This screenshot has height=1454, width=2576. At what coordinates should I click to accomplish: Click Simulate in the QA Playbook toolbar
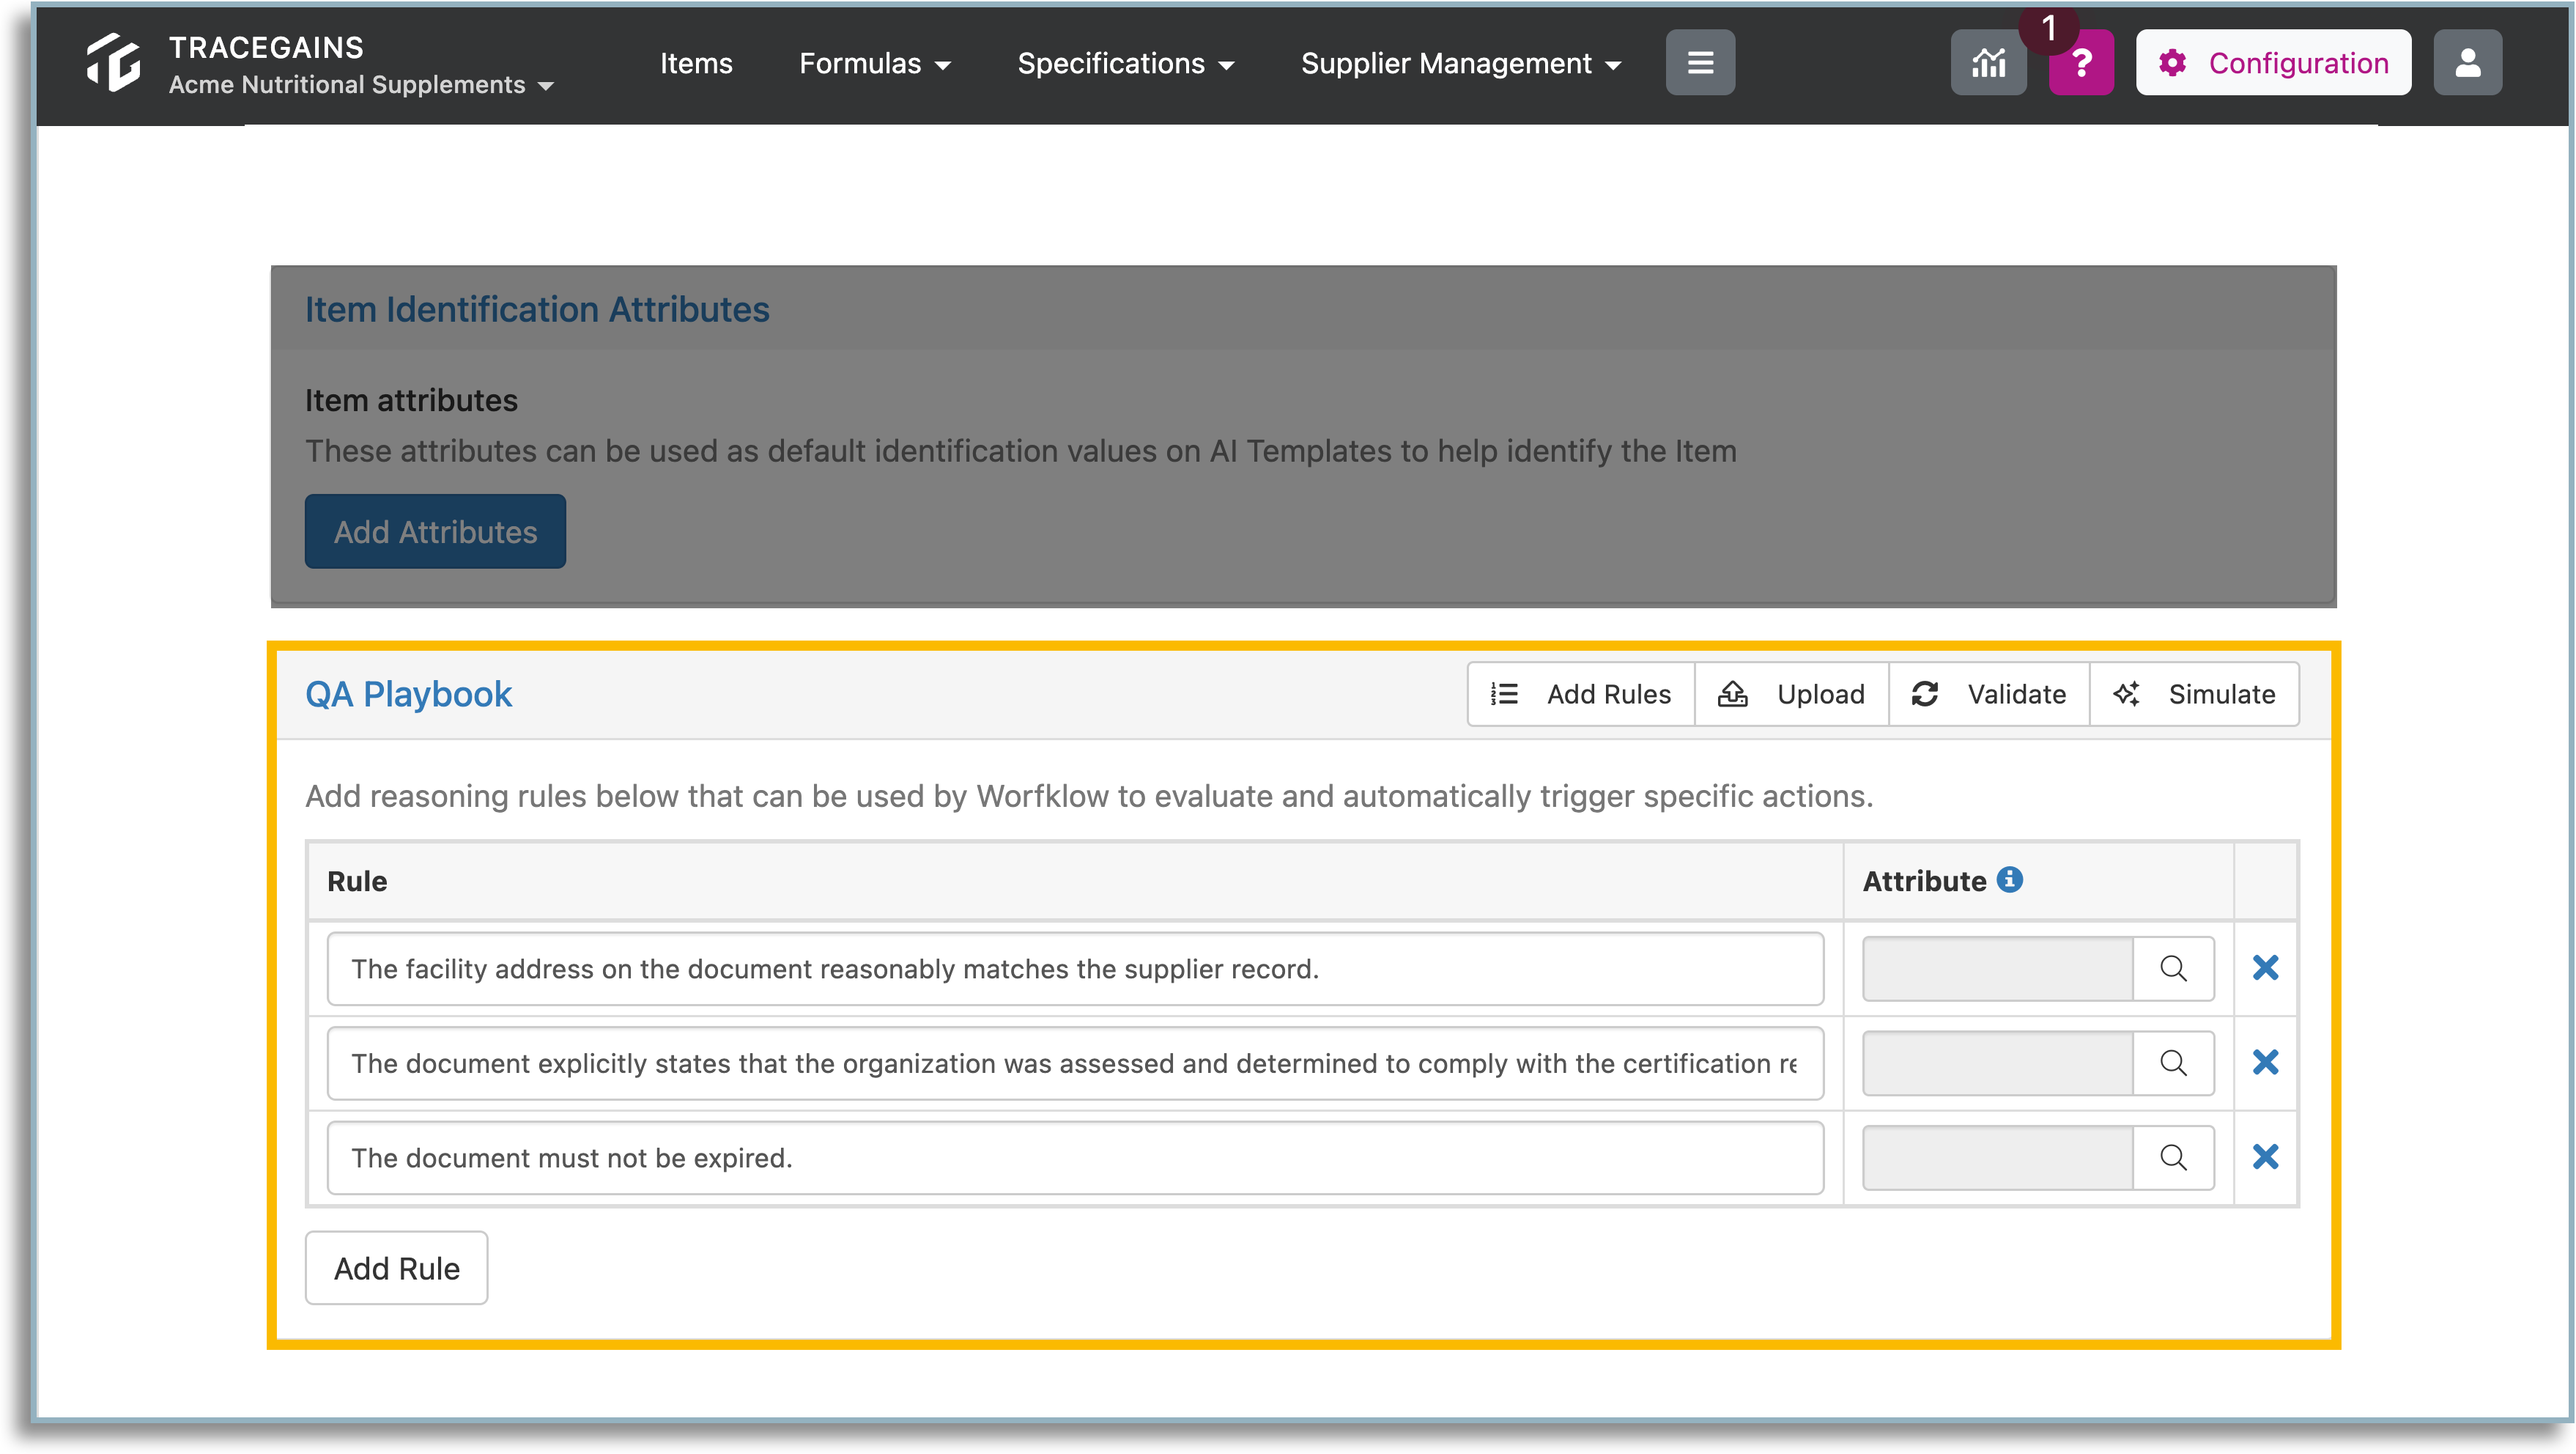[2194, 694]
